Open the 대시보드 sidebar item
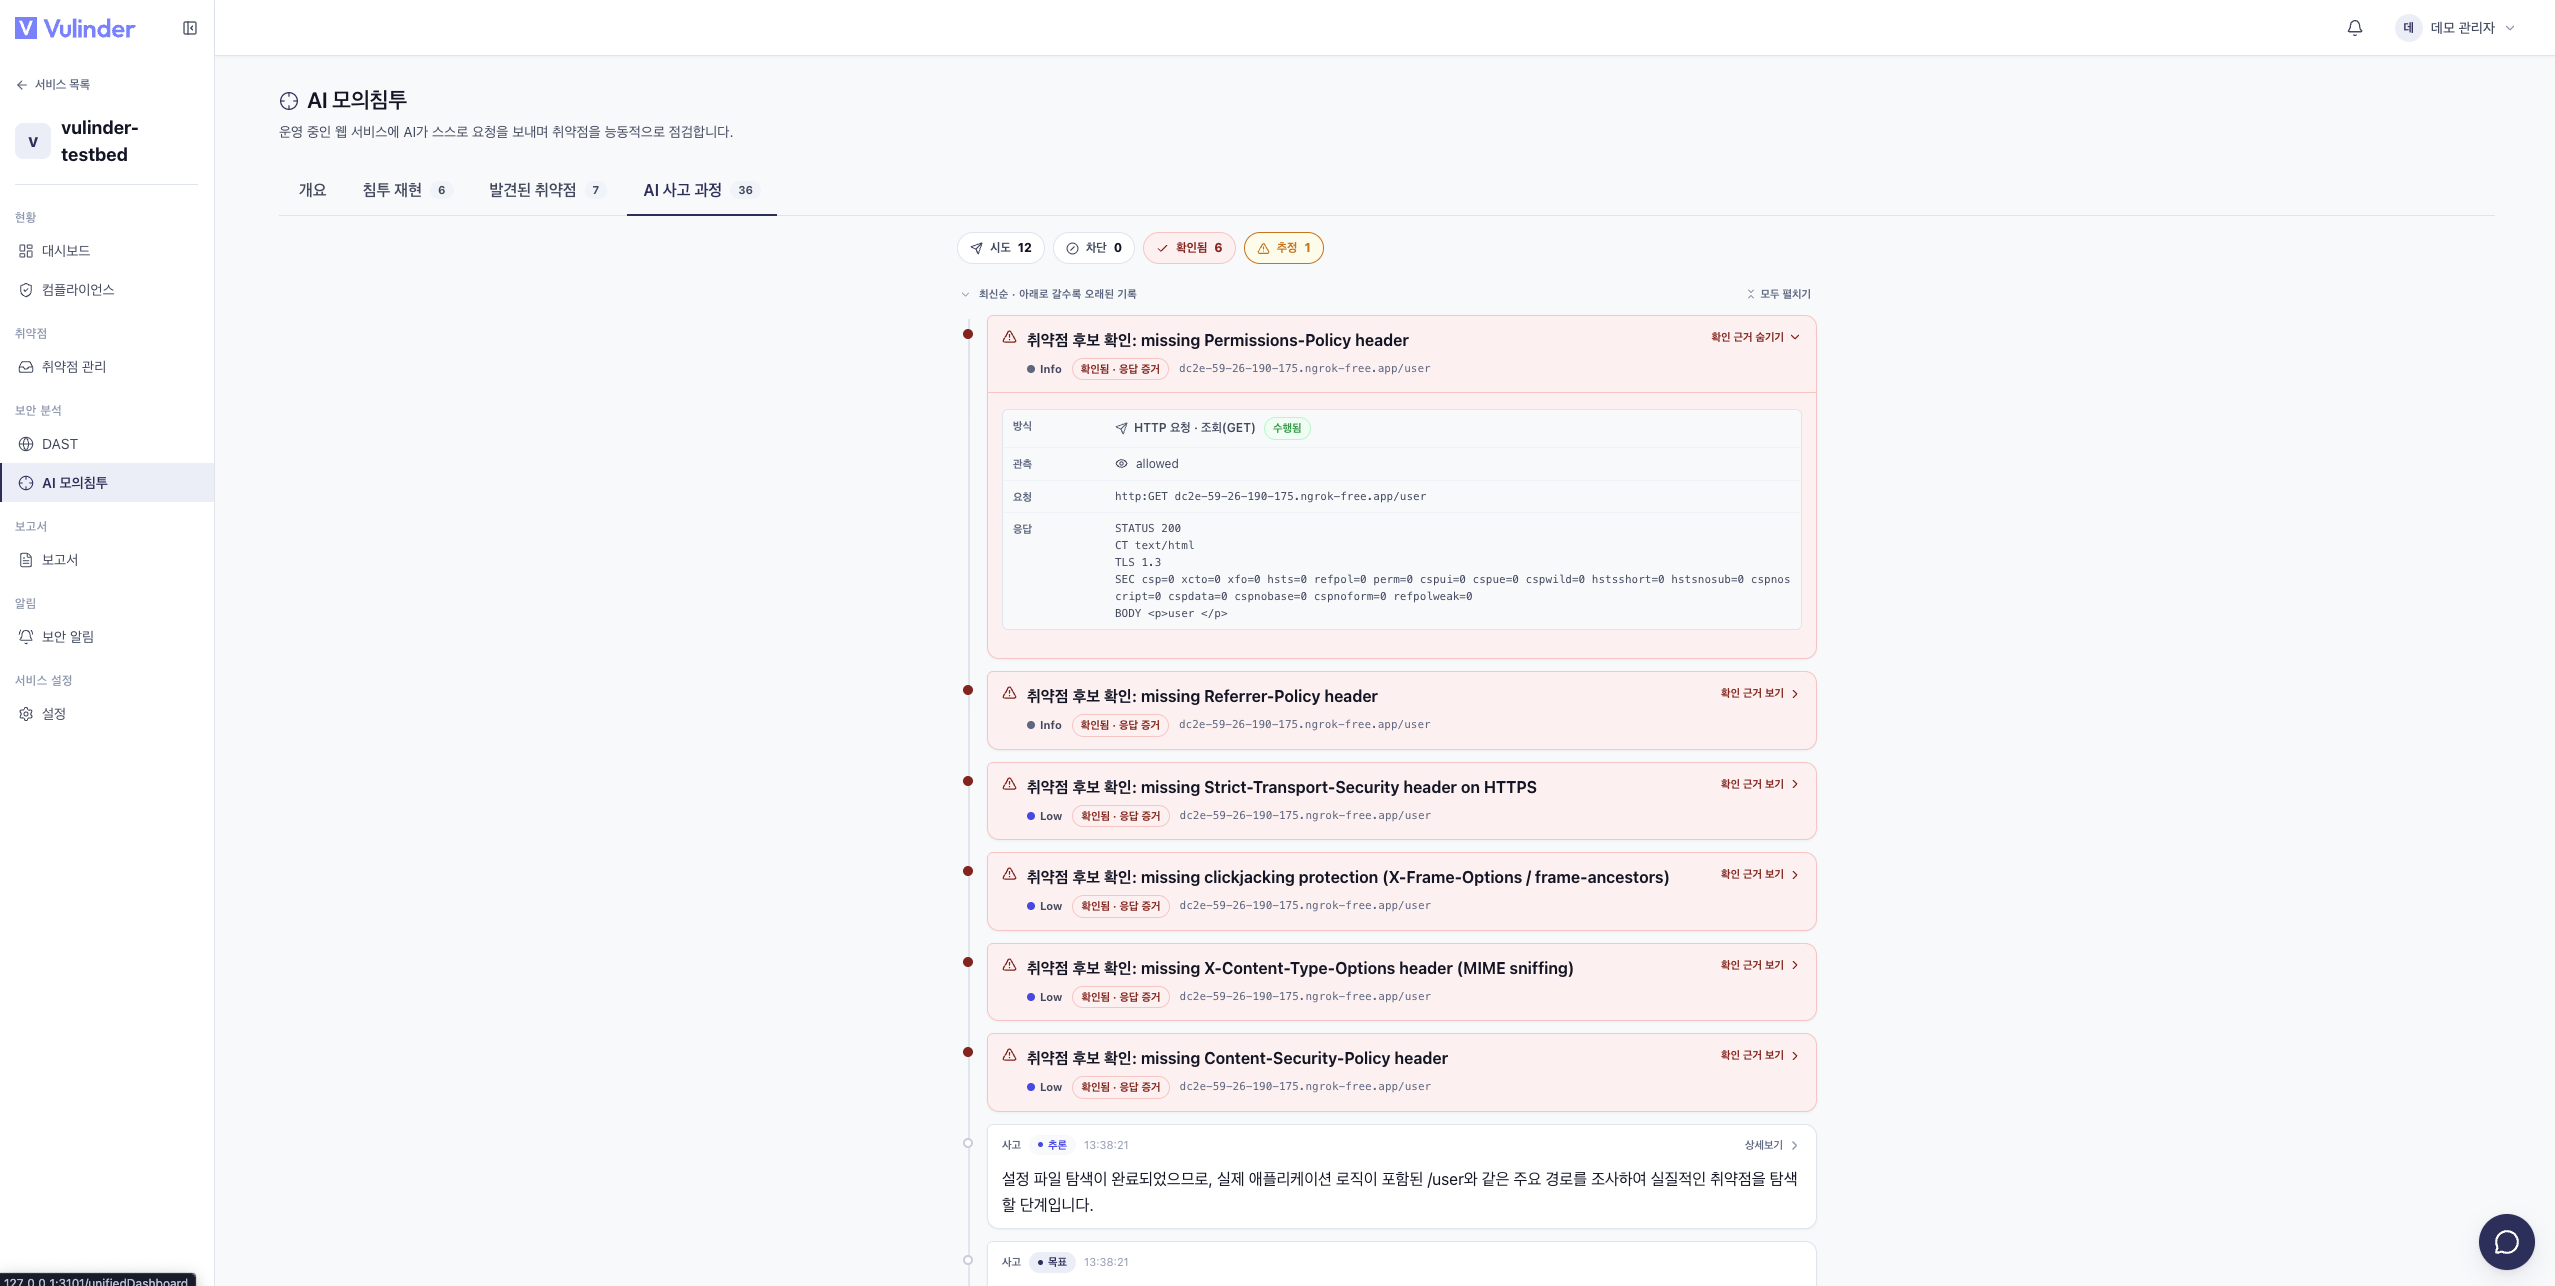2555x1286 pixels. (x=107, y=251)
